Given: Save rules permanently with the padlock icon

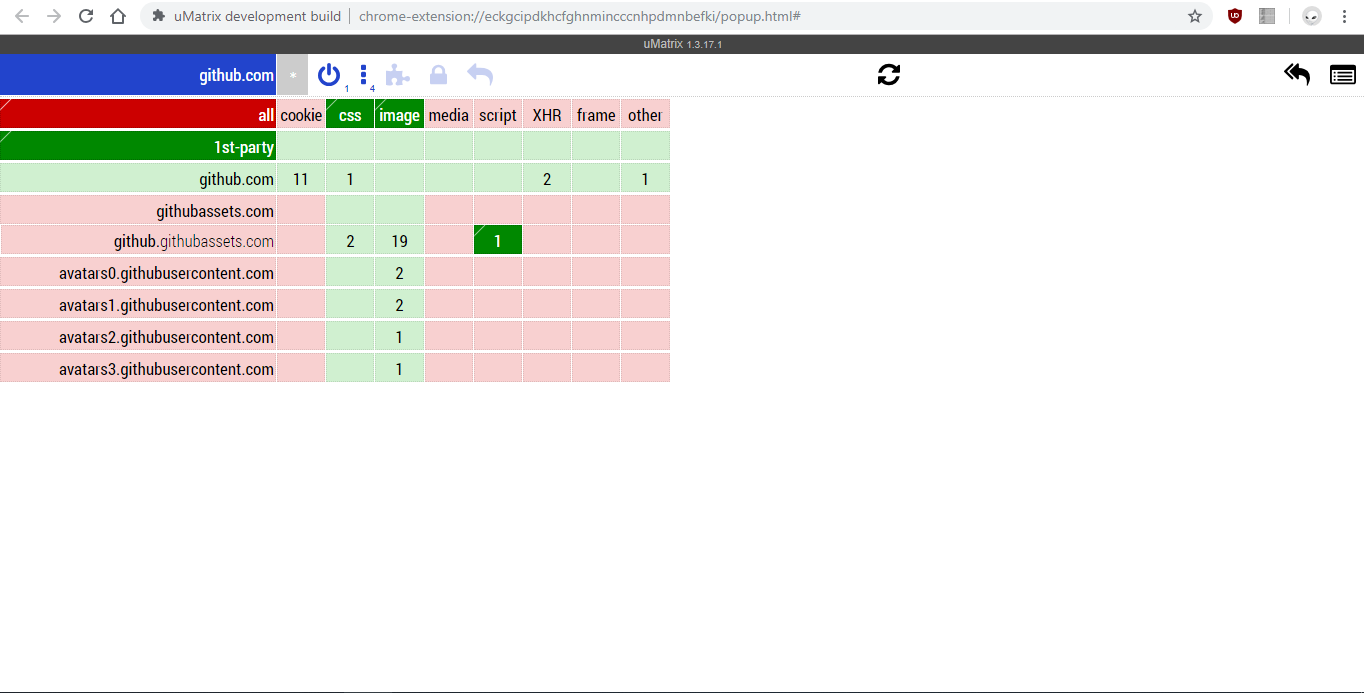Looking at the screenshot, I should coord(437,74).
